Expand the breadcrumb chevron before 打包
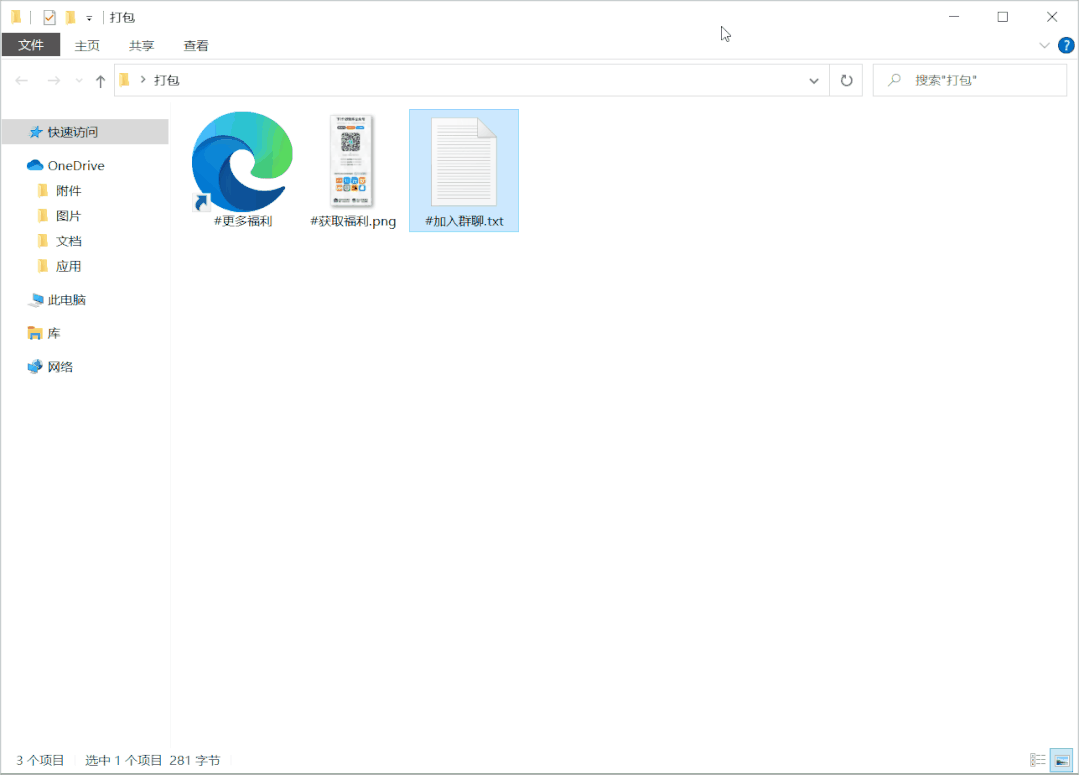Image resolution: width=1079 pixels, height=775 pixels. pyautogui.click(x=143, y=80)
